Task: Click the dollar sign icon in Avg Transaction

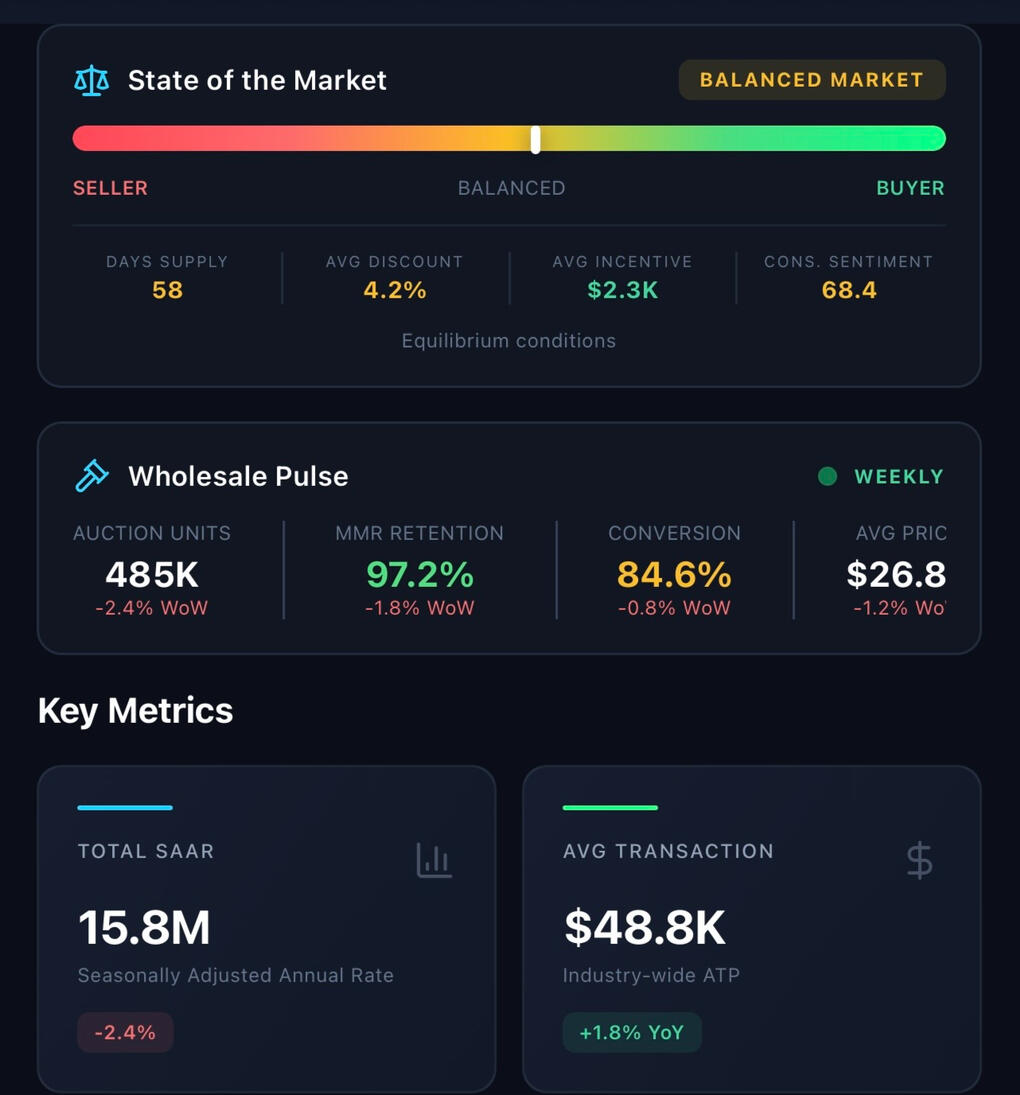Action: [919, 860]
